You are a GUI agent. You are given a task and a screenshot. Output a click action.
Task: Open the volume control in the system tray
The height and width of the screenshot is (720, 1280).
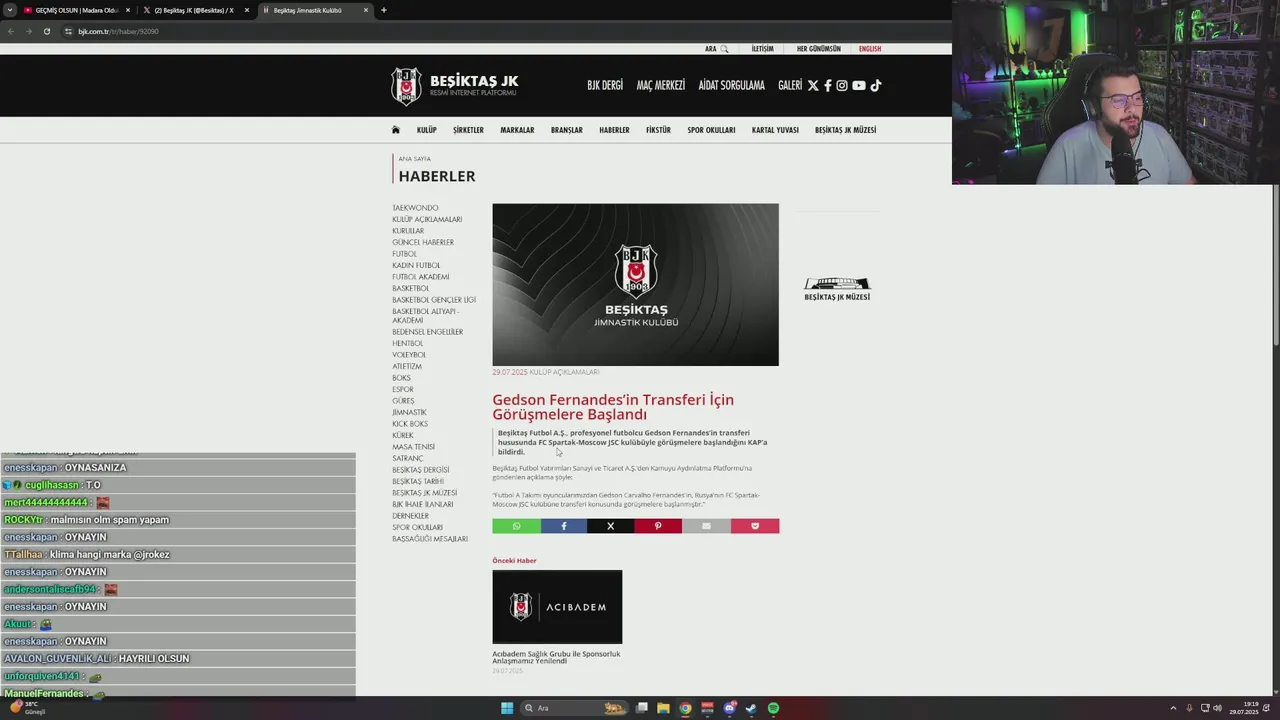(x=1217, y=708)
